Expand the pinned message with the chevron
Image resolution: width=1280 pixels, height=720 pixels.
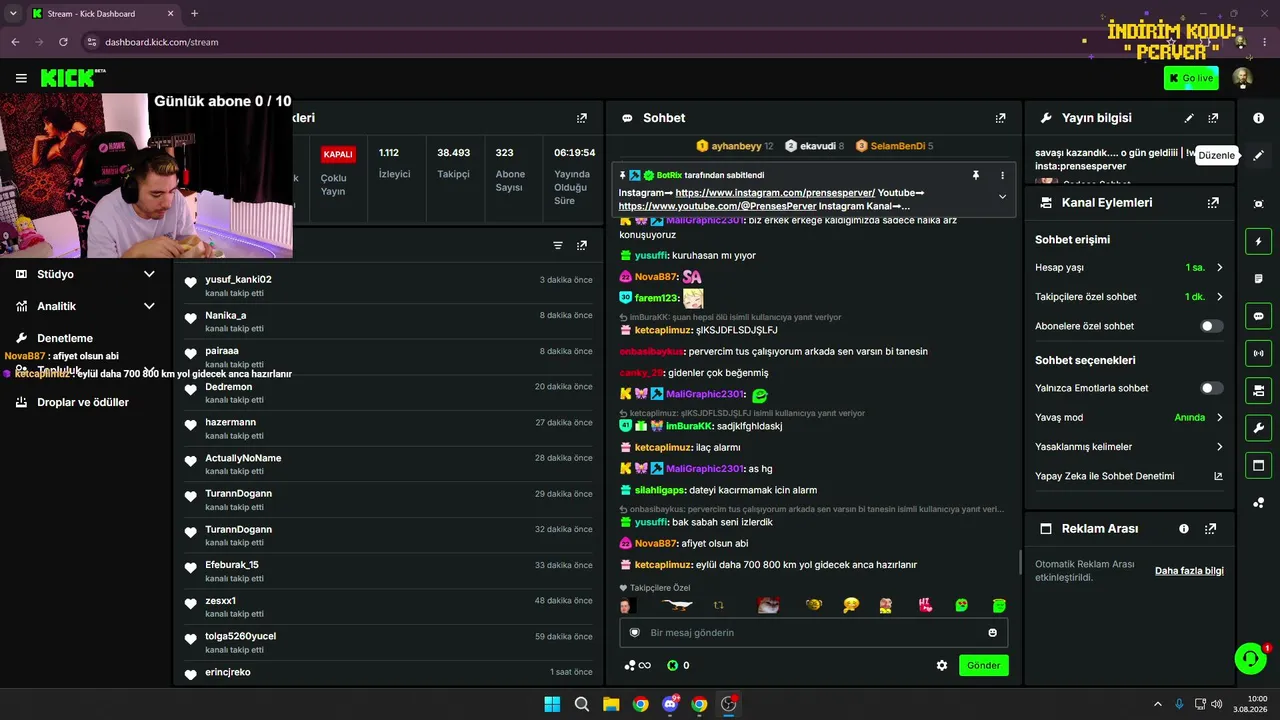pos(1002,196)
